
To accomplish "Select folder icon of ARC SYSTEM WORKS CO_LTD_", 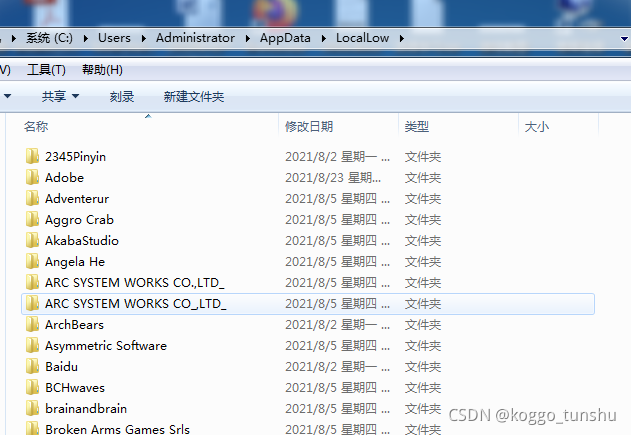I will pyautogui.click(x=32, y=303).
